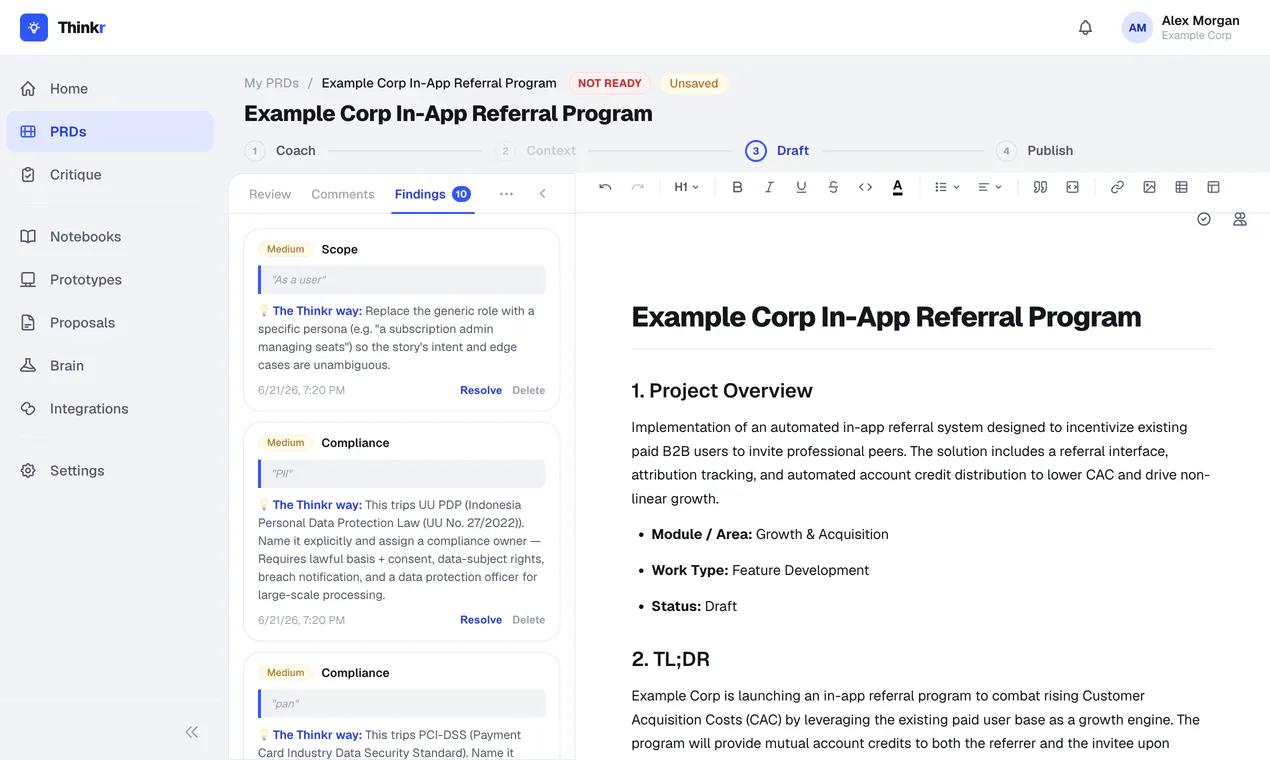
Task: Open panel more options ellipsis
Action: pyautogui.click(x=506, y=194)
